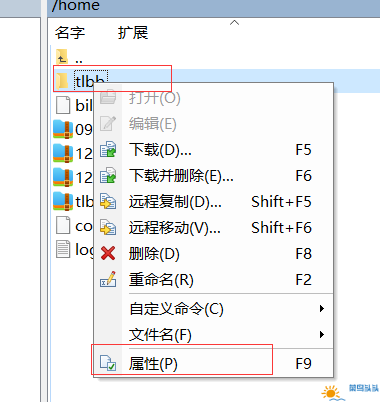The height and width of the screenshot is (402, 380).
Task: Select the '..' parent directory row
Action: pyautogui.click(x=215, y=57)
